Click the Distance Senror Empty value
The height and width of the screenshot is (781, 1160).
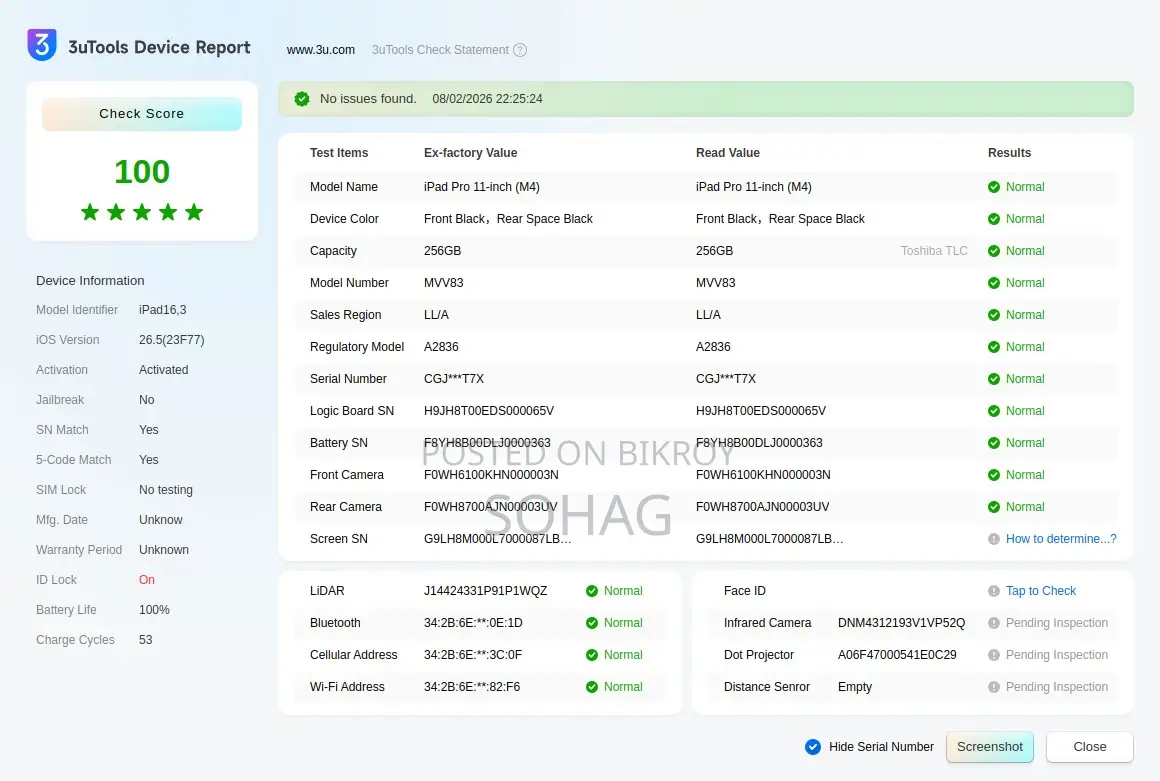[x=854, y=687]
